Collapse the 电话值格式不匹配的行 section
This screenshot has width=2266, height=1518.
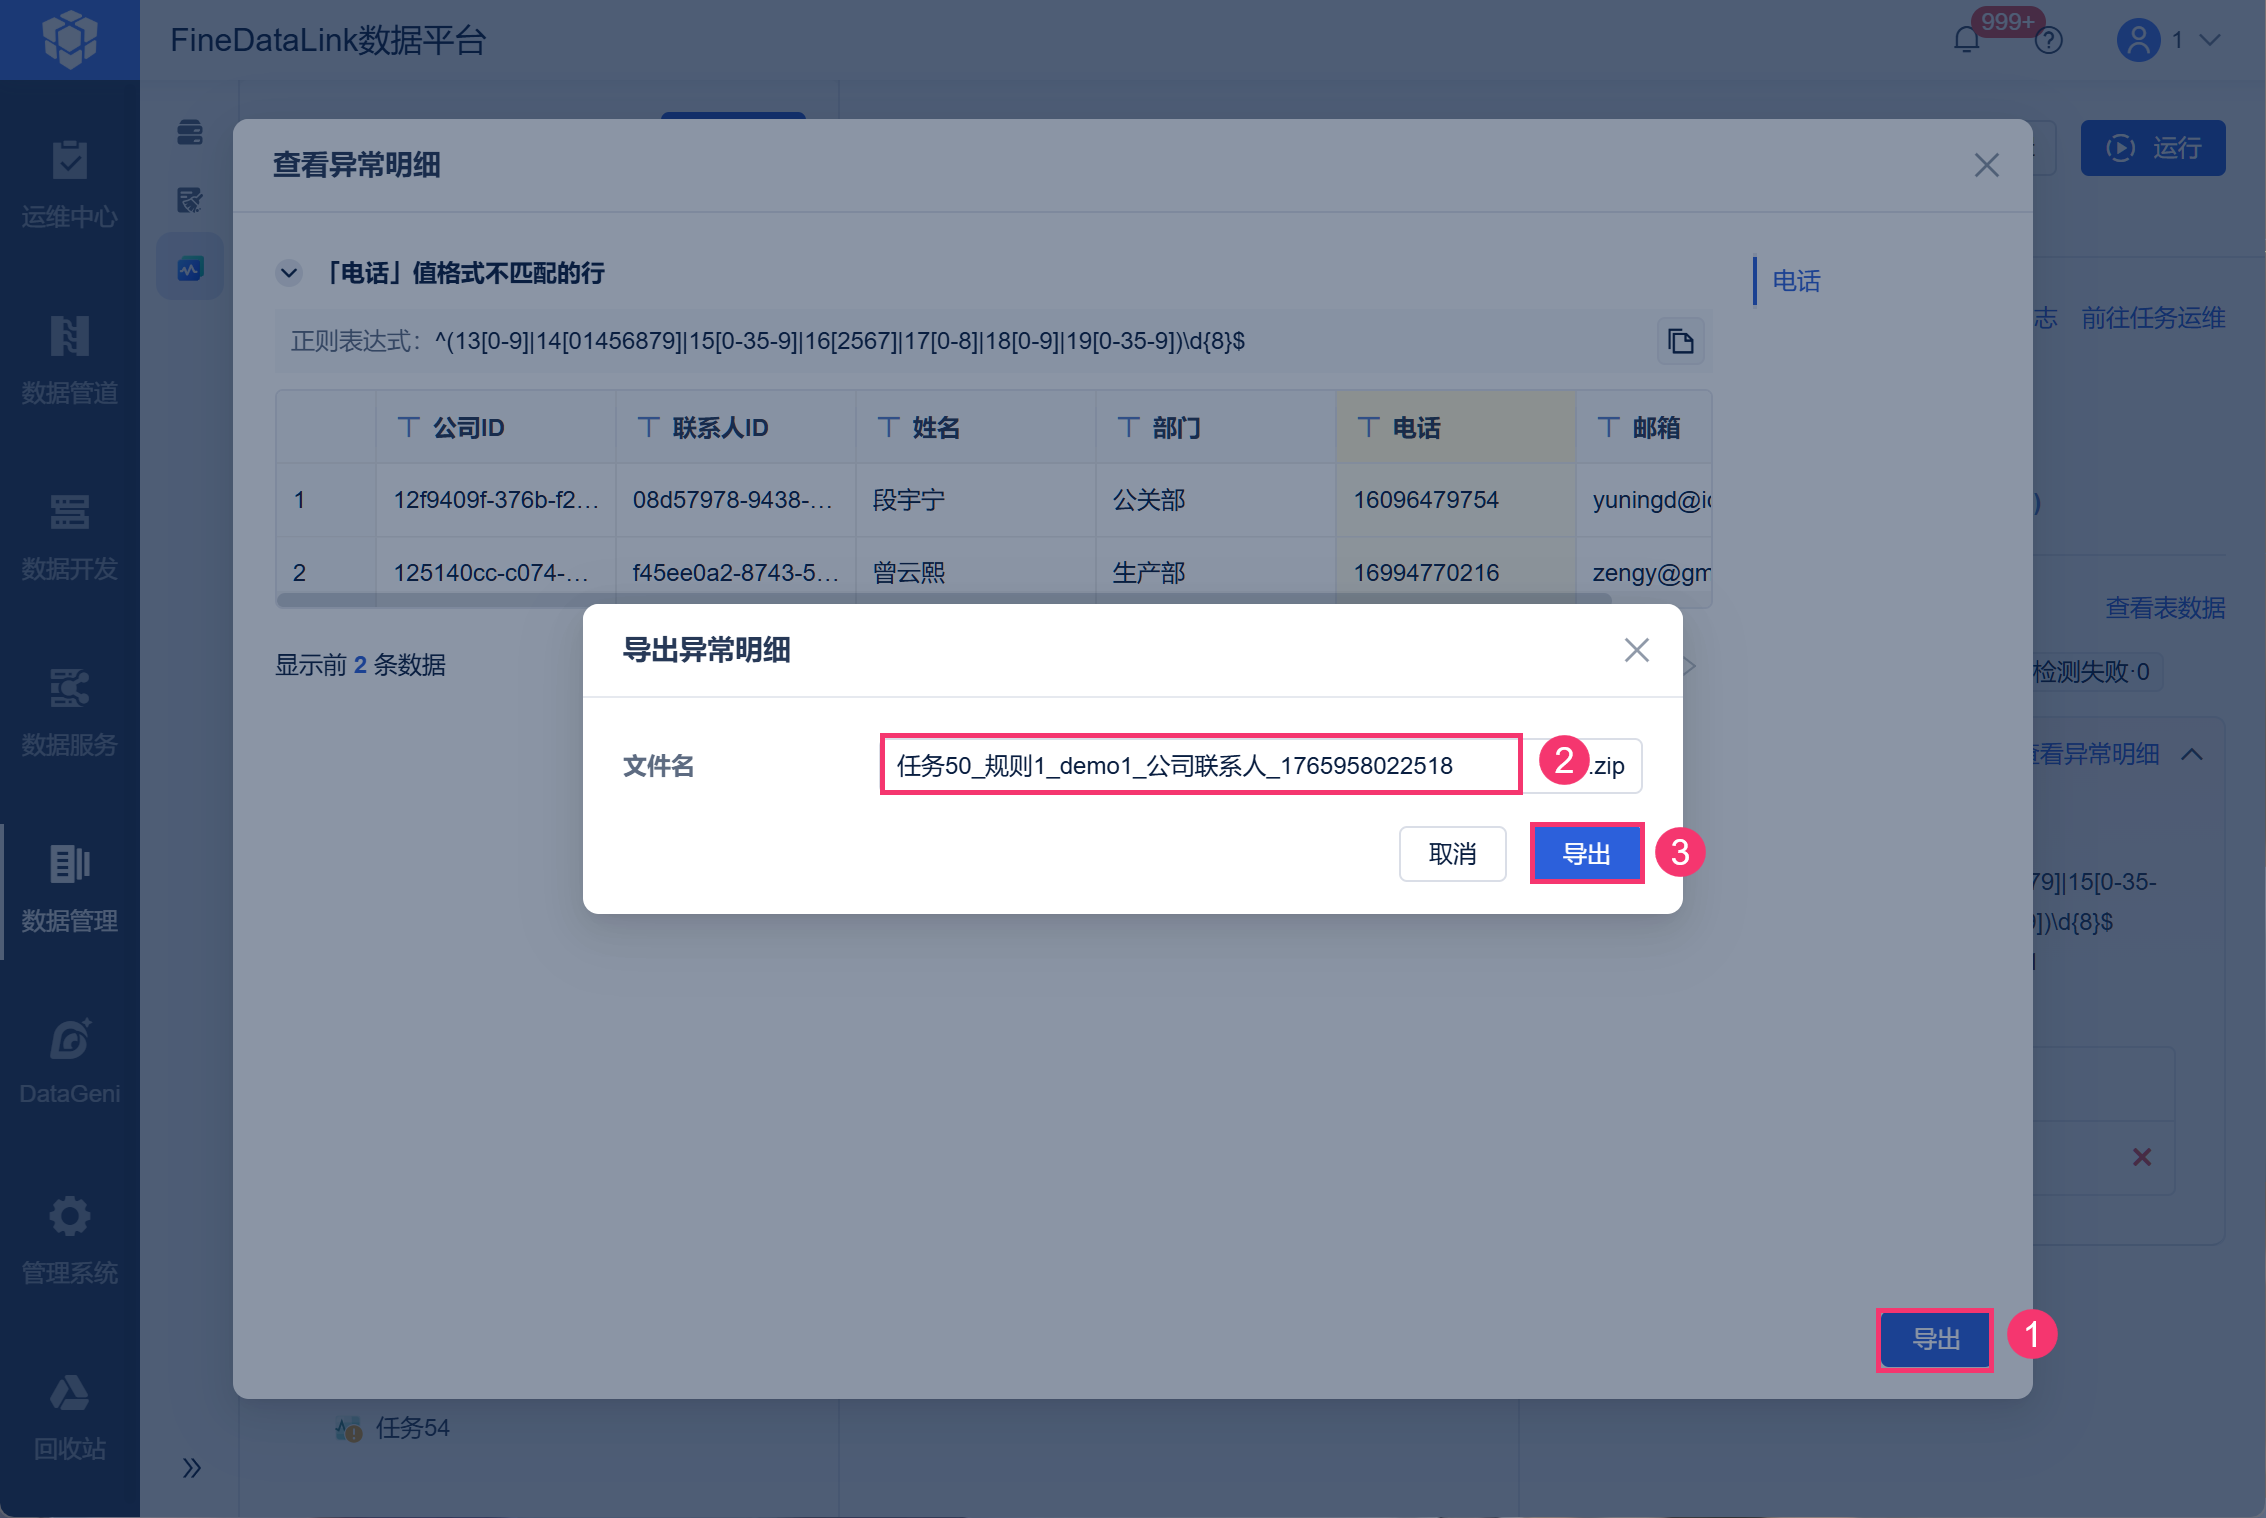(x=289, y=273)
